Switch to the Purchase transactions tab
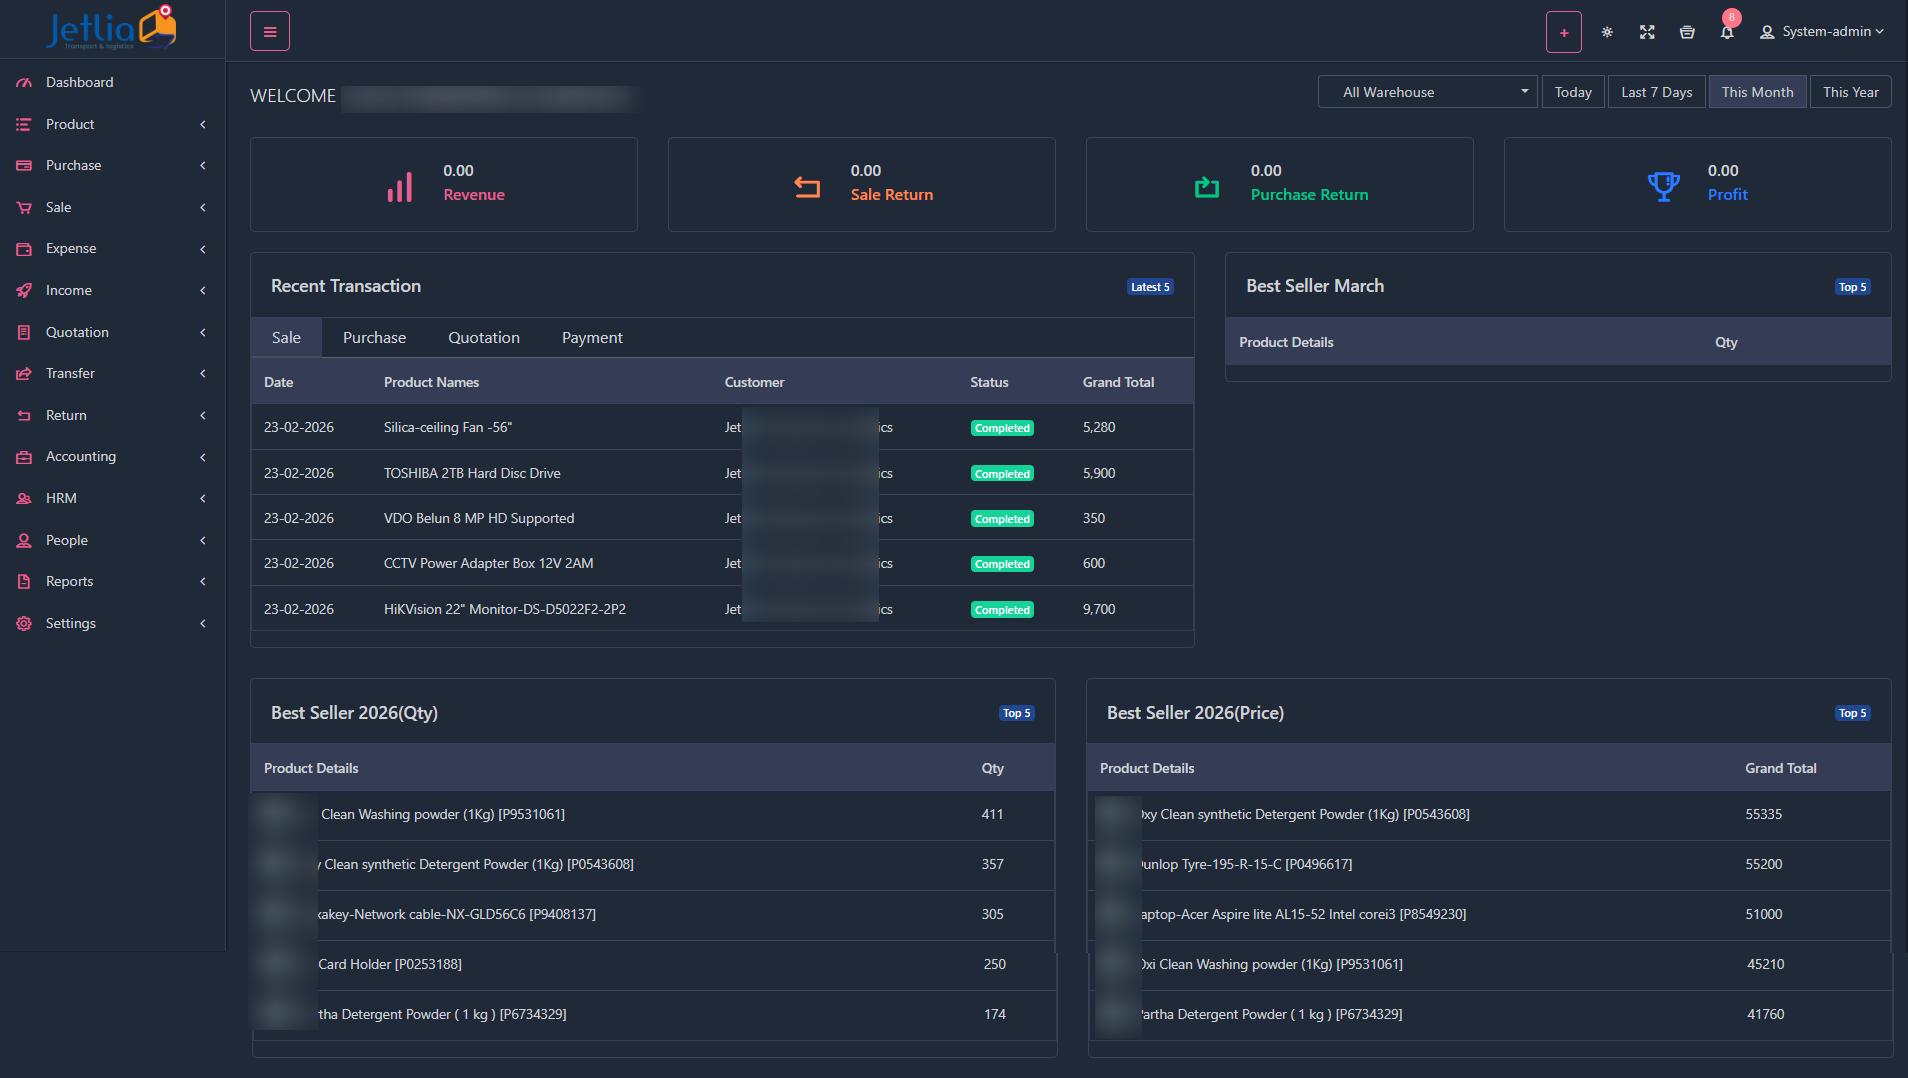Screen dimensions: 1908x1078 pyautogui.click(x=374, y=338)
